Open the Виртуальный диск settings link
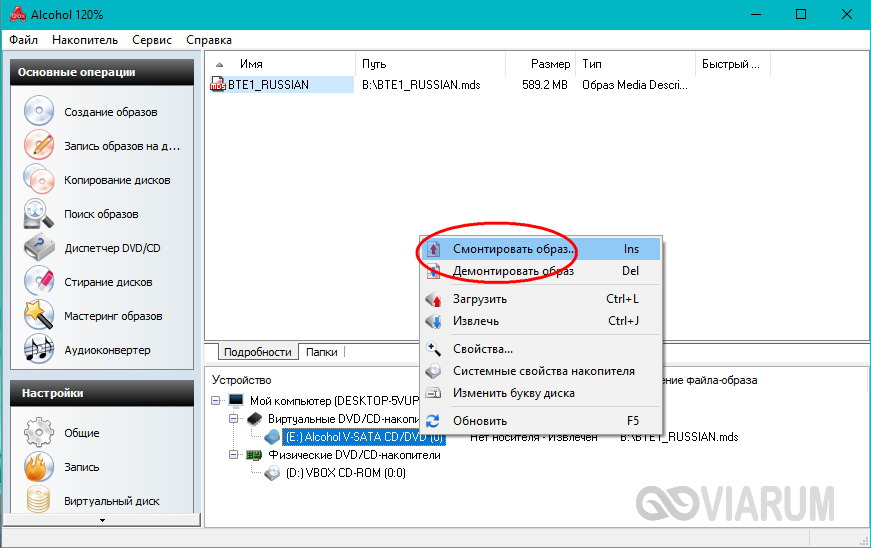This screenshot has width=871, height=548. point(112,501)
